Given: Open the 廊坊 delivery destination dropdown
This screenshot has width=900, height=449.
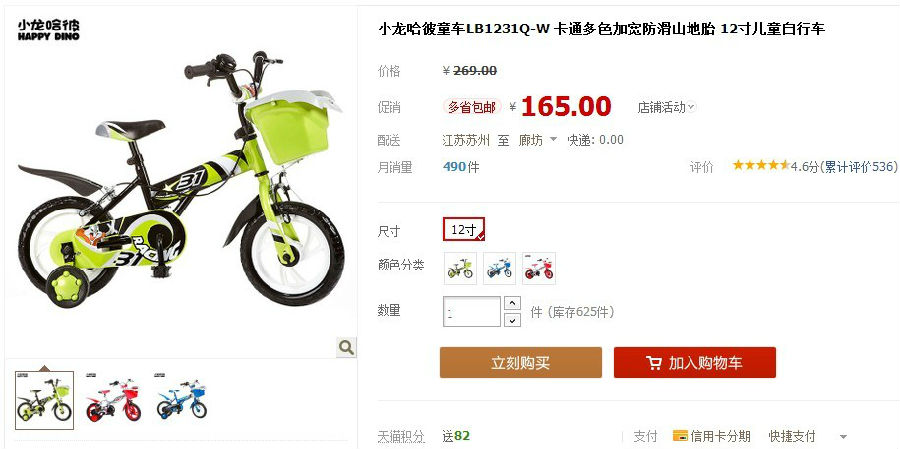Looking at the screenshot, I should (x=538, y=140).
